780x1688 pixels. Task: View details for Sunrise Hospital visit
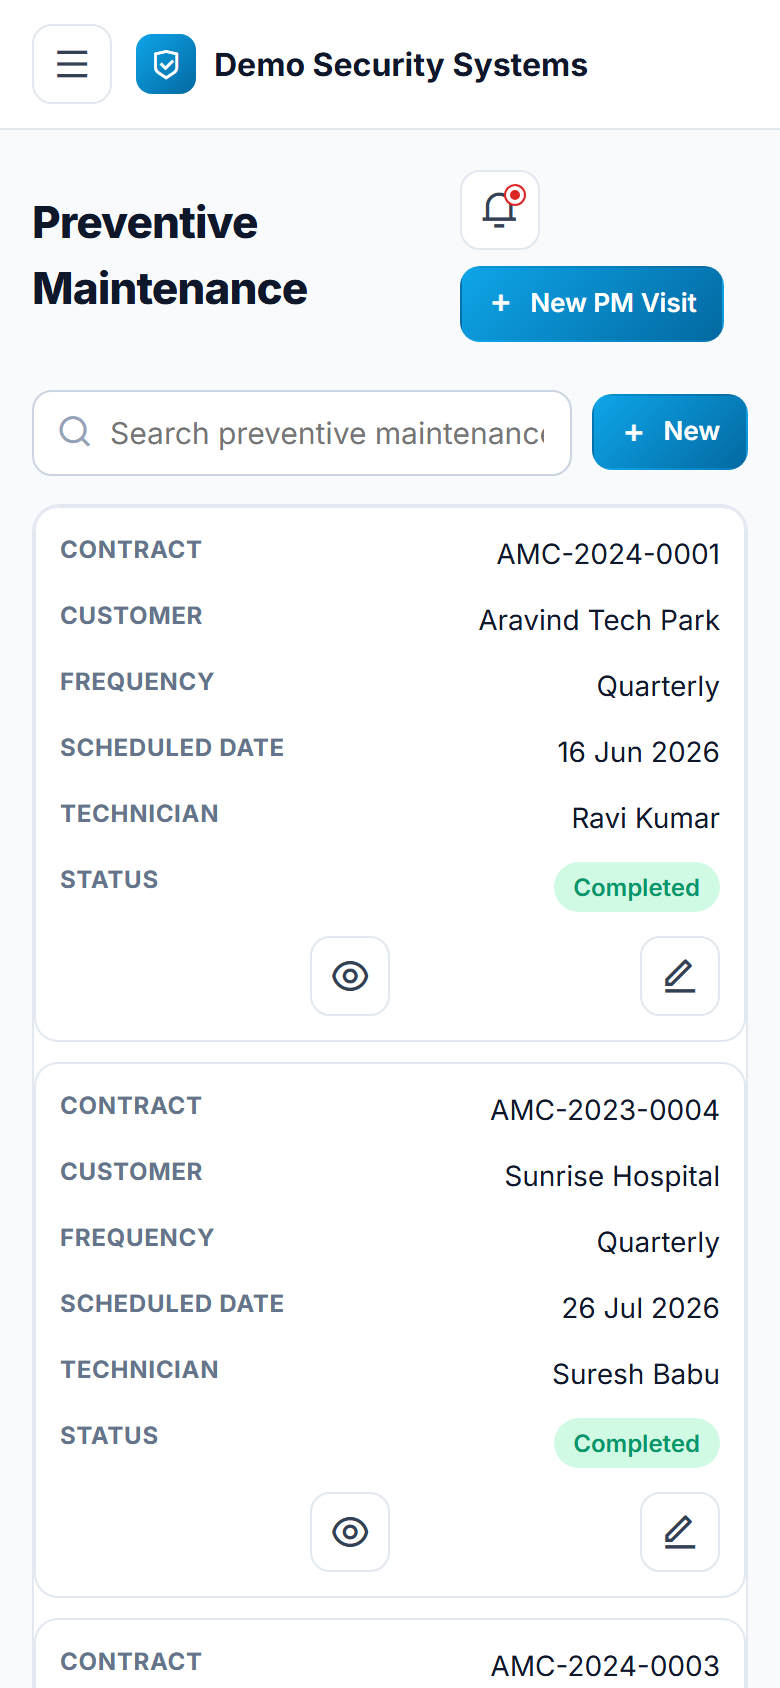pos(350,1532)
